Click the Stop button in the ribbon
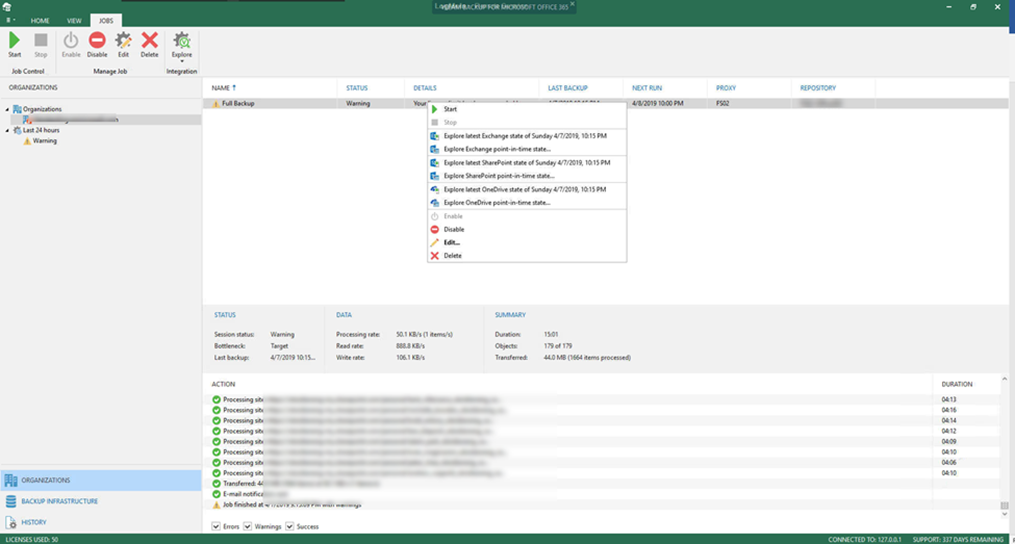This screenshot has height=544, width=1015. tap(41, 45)
